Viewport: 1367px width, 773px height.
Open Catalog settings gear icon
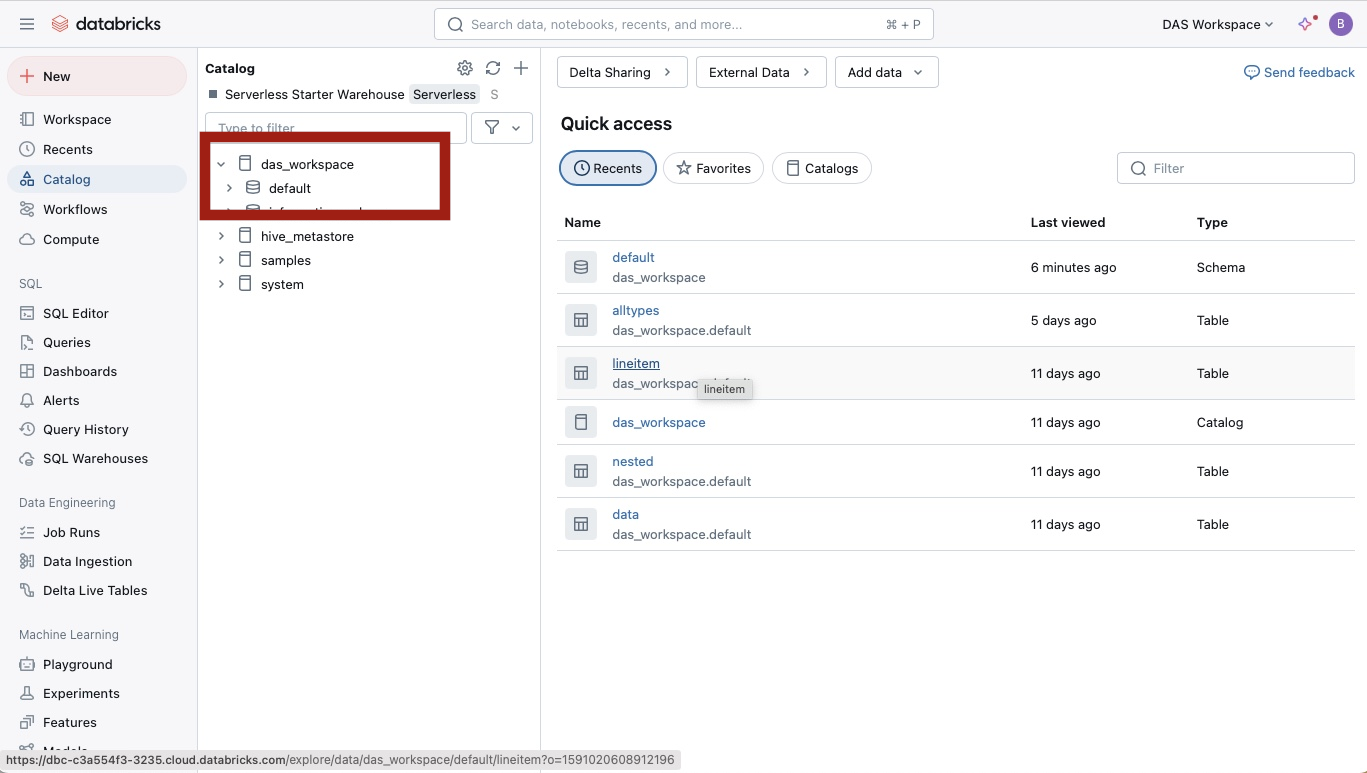click(x=465, y=68)
